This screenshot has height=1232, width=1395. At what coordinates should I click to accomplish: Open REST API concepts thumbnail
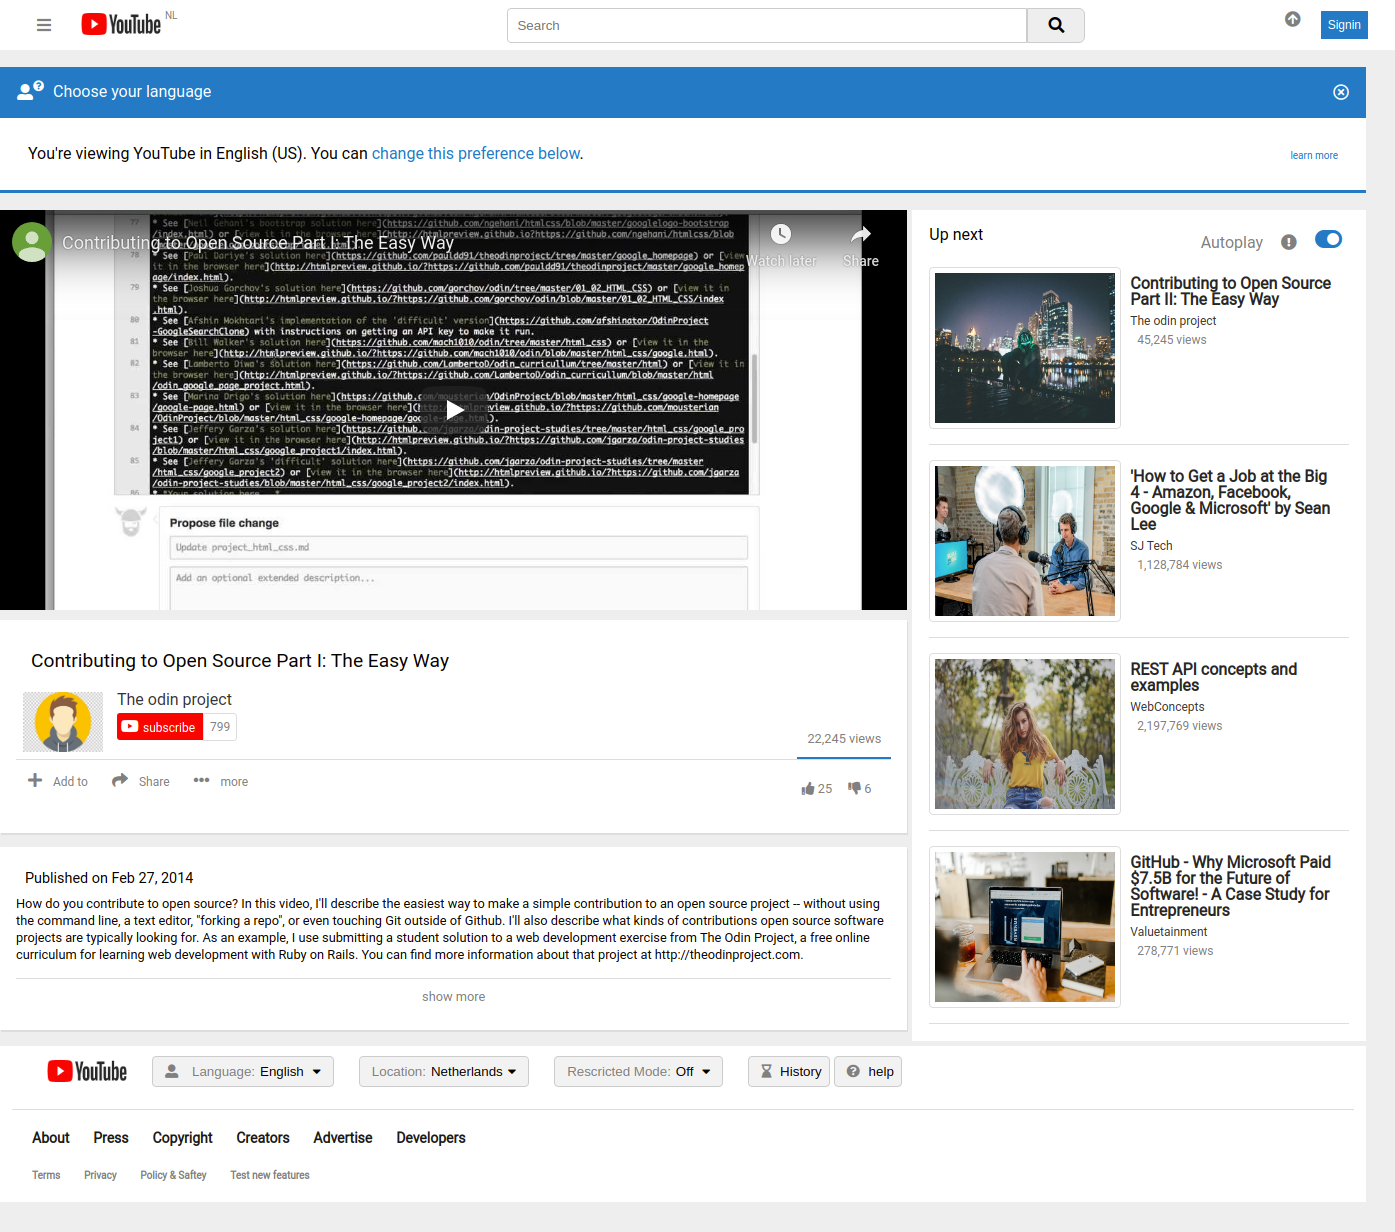tap(1025, 734)
